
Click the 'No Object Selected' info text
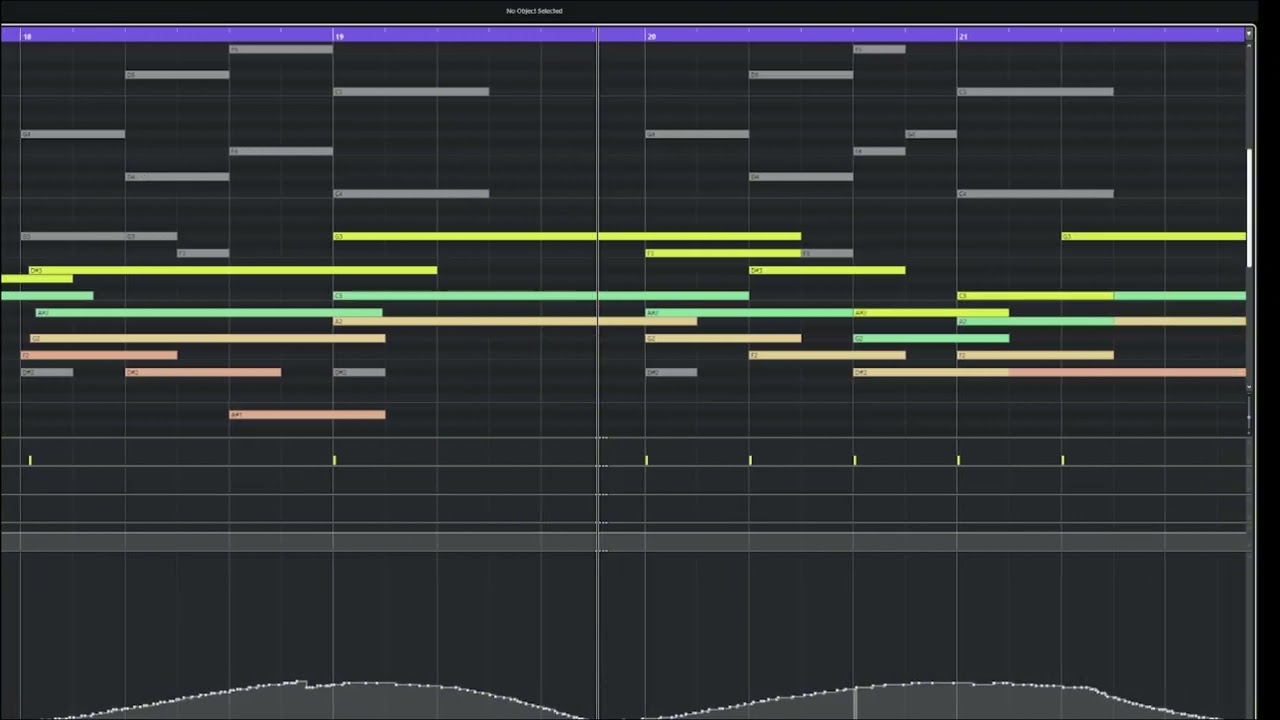[534, 11]
